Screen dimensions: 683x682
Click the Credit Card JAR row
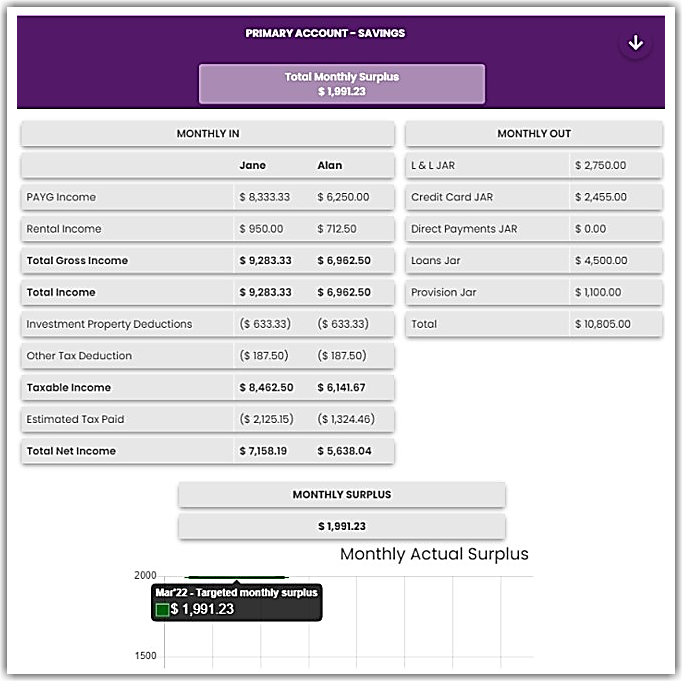coord(534,197)
